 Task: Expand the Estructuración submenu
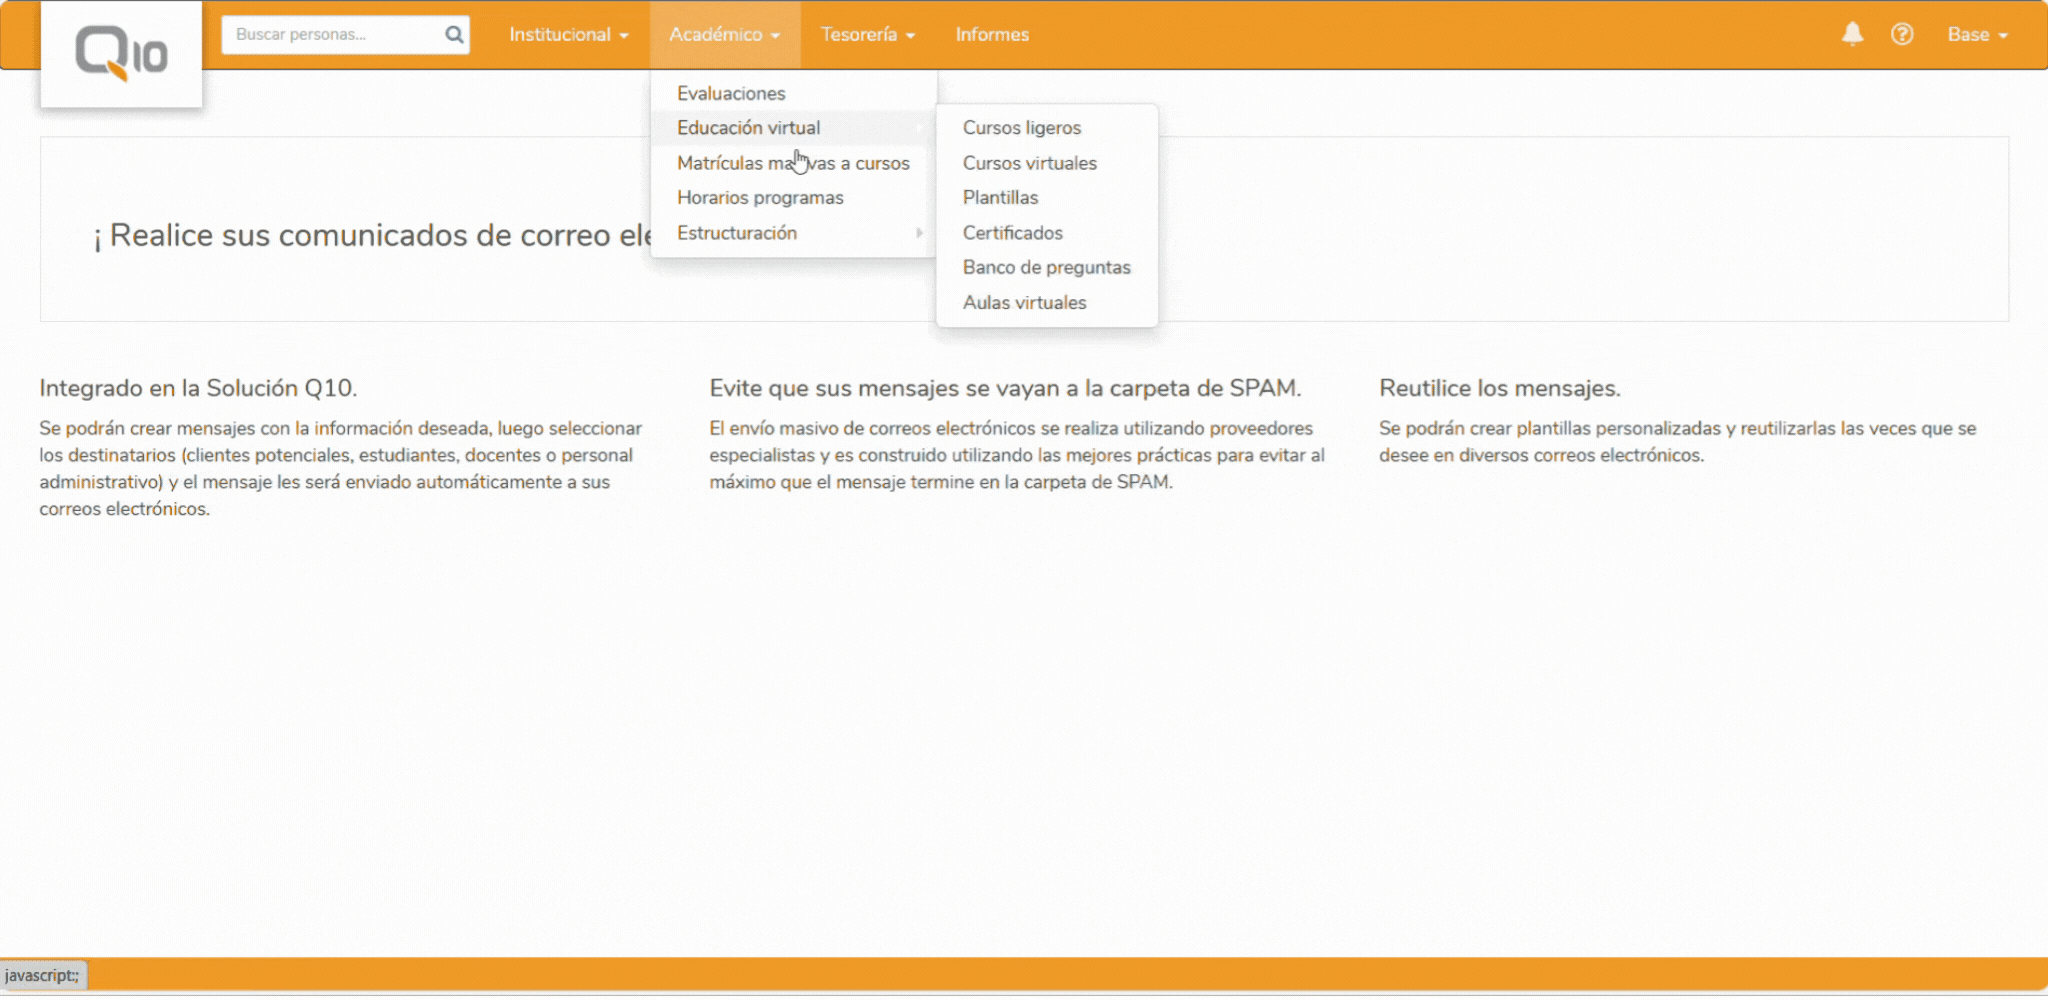tap(737, 233)
